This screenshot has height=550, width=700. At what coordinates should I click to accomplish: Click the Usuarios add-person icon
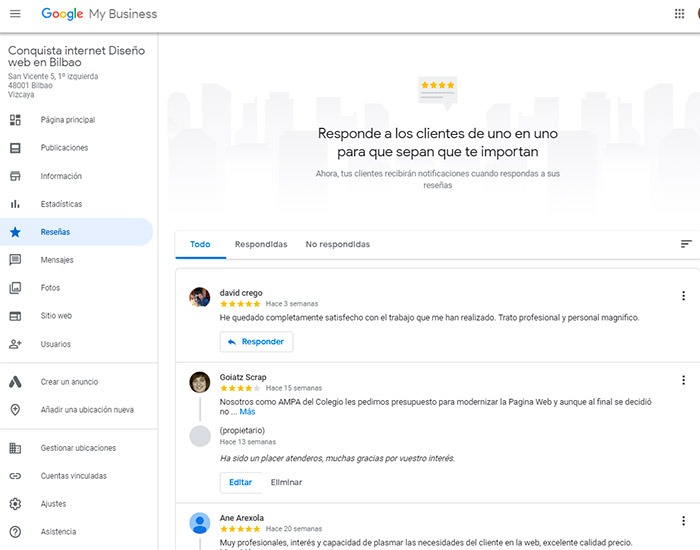[15, 344]
